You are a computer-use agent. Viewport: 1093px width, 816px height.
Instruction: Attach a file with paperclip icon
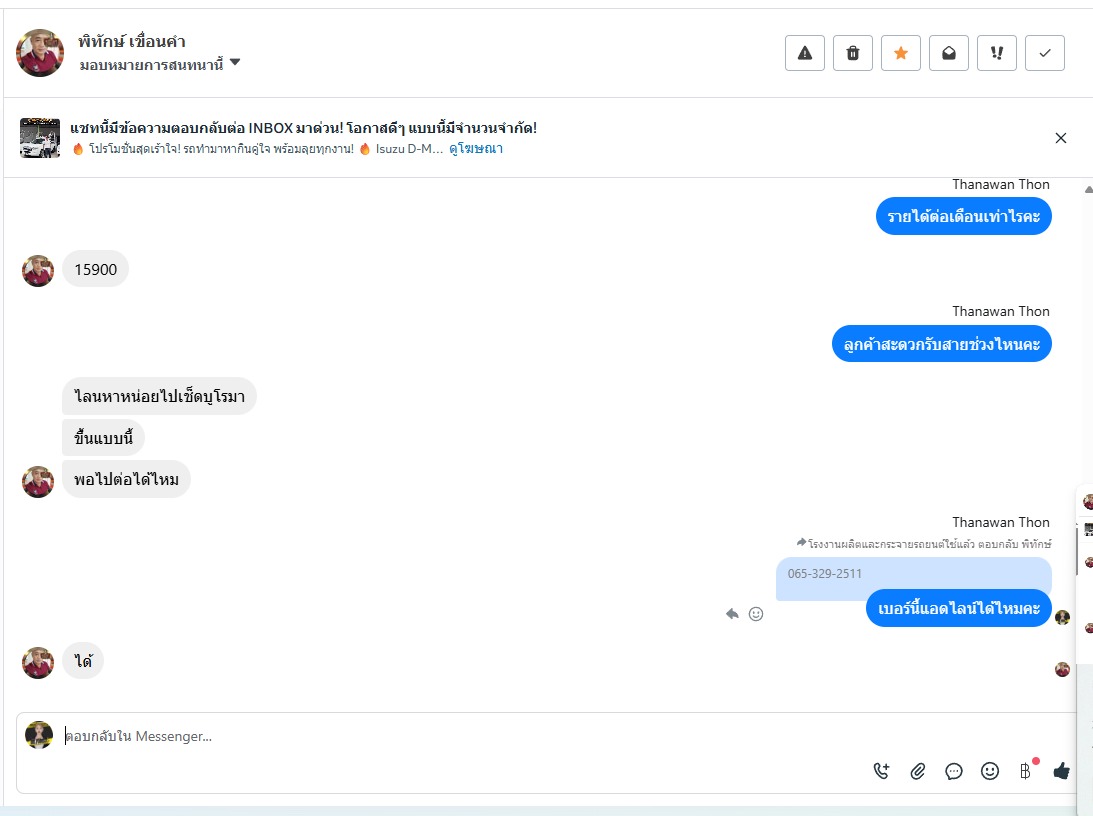click(x=917, y=771)
